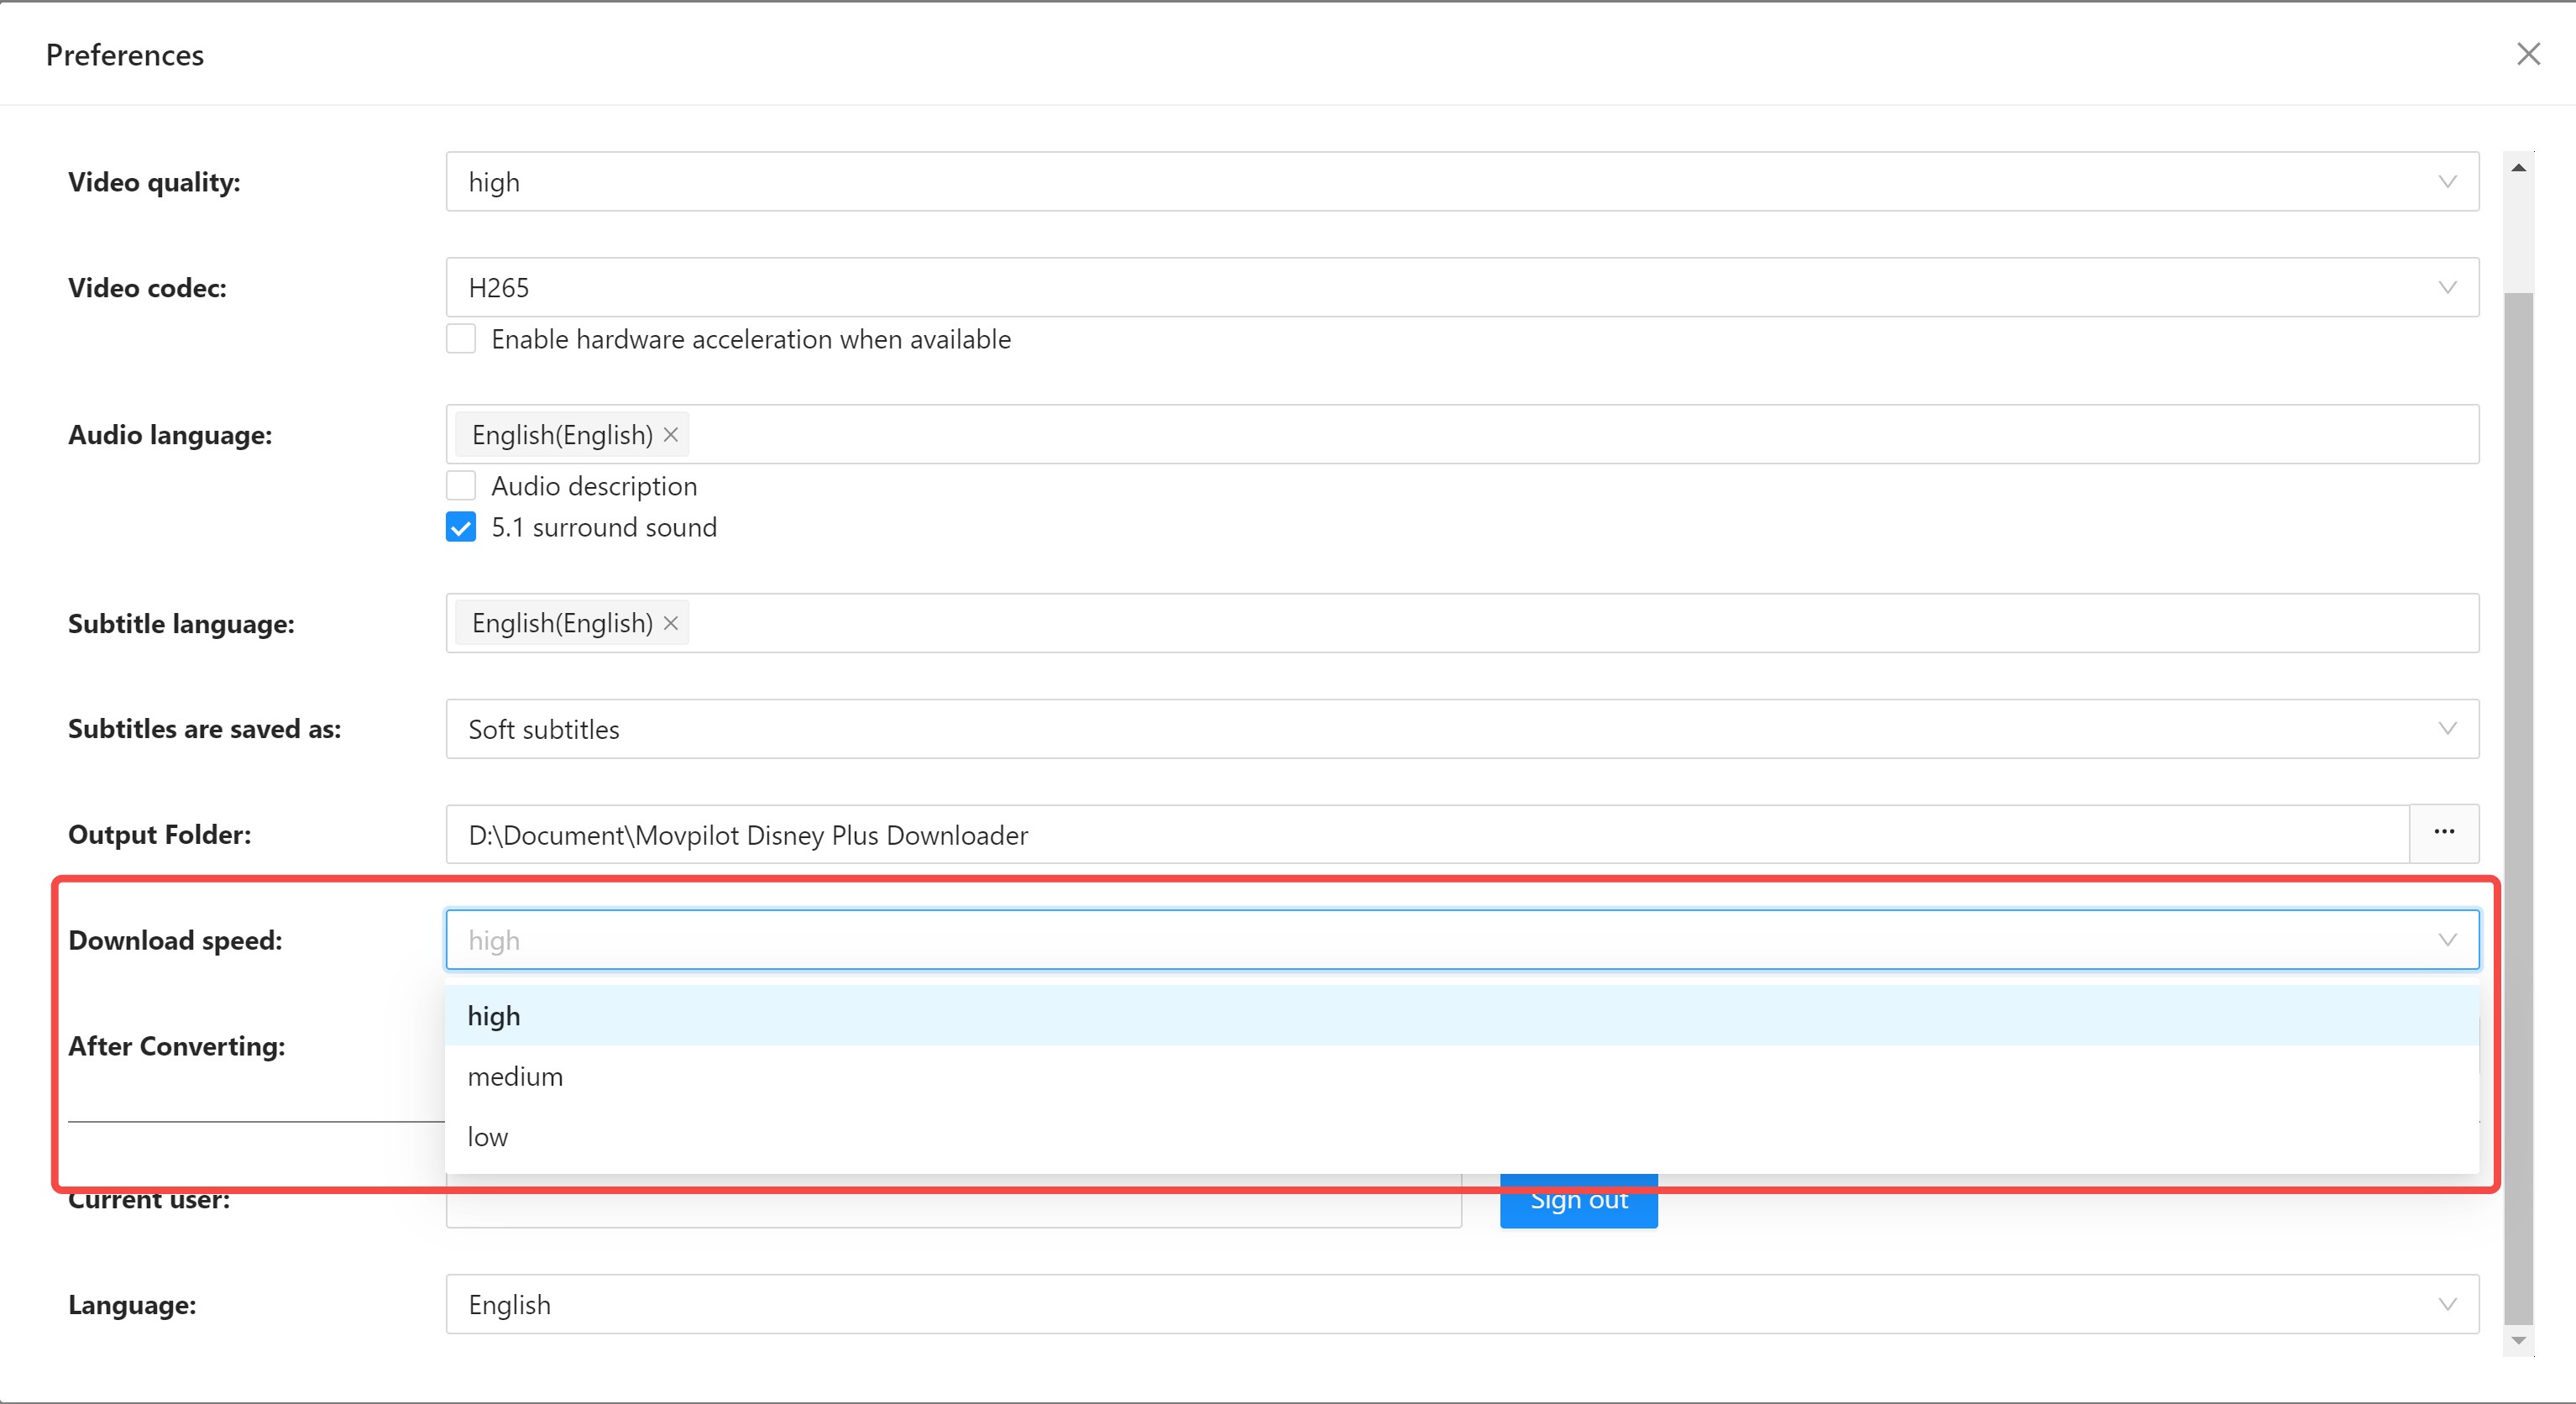This screenshot has height=1404, width=2576.
Task: Click the Output Folder path field
Action: pos(1428,834)
